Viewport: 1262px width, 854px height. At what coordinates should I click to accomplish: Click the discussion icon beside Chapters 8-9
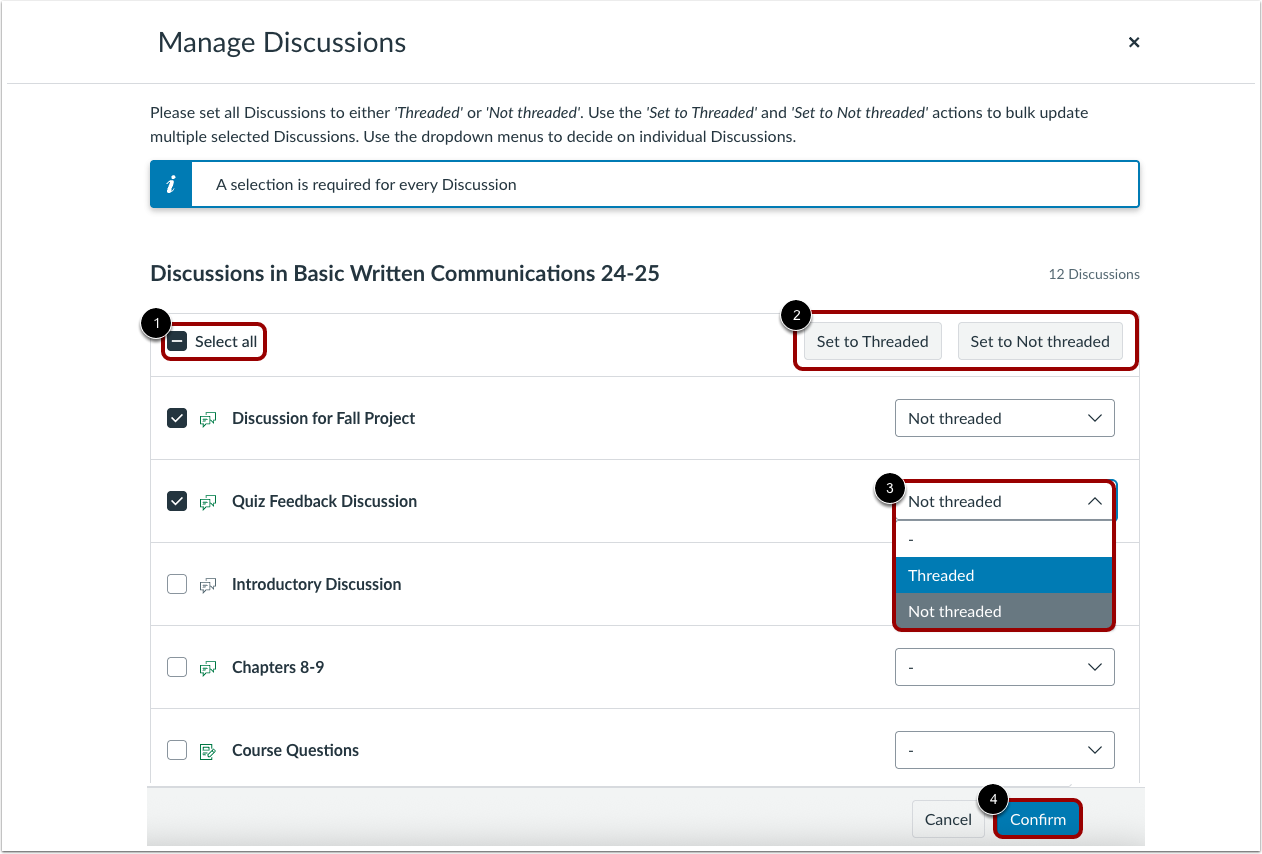point(208,667)
